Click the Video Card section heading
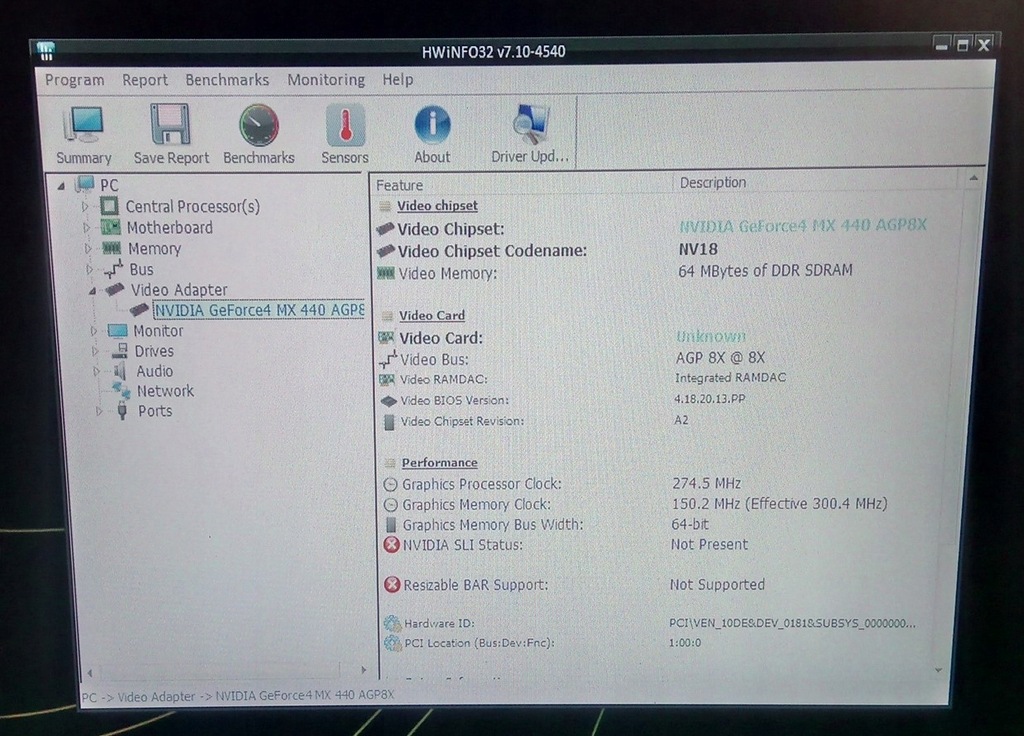 click(x=432, y=315)
